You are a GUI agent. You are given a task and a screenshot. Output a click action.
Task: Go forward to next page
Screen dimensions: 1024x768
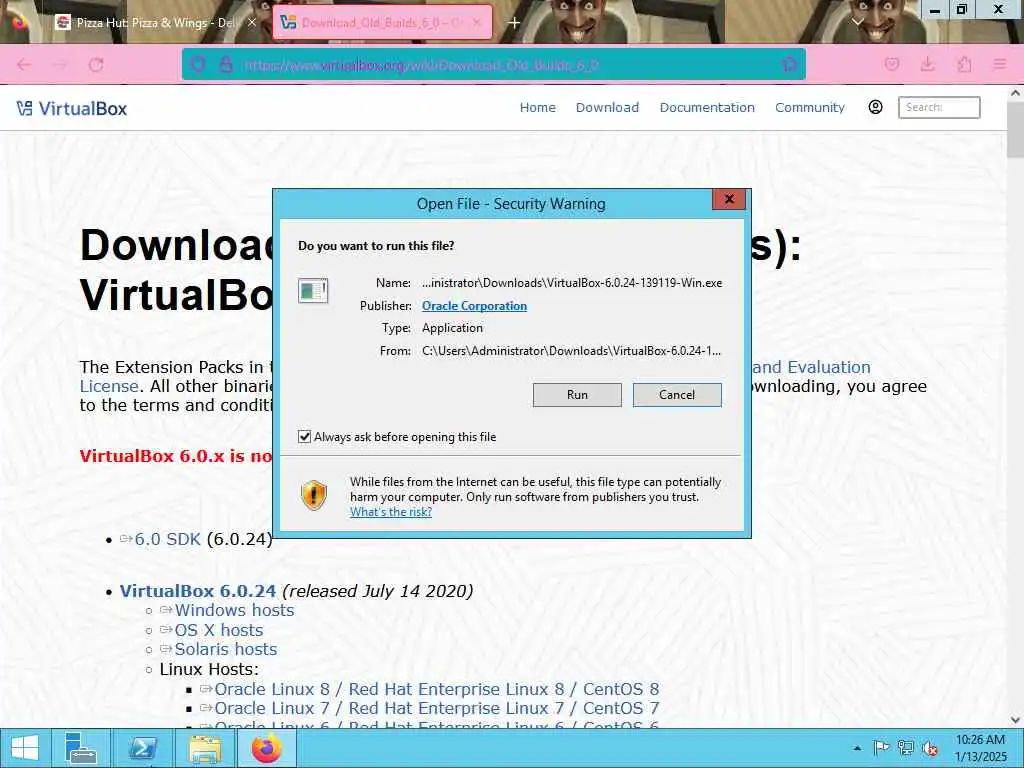point(60,64)
